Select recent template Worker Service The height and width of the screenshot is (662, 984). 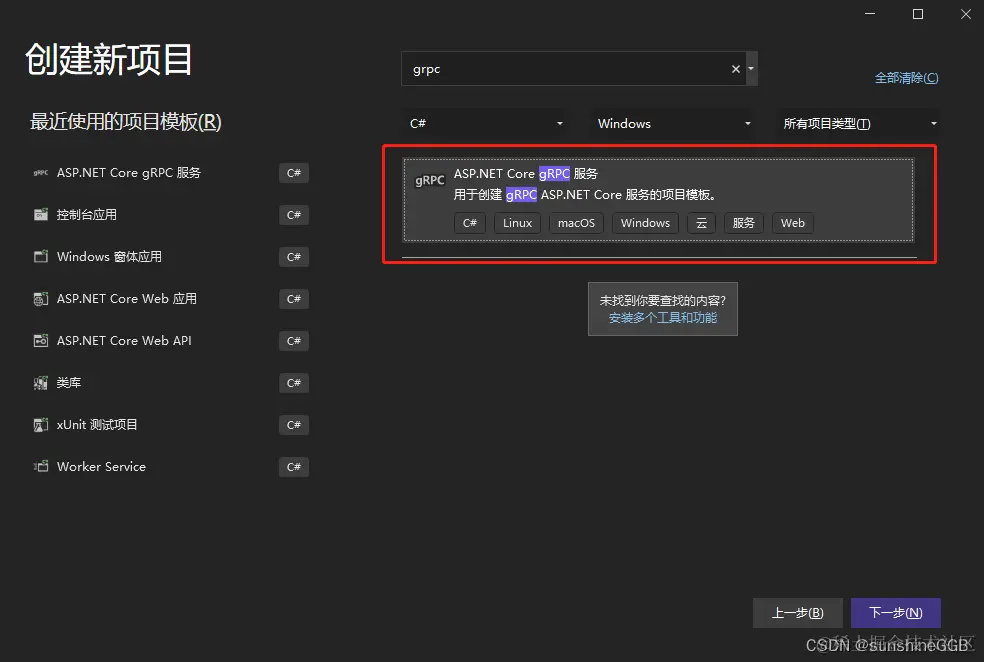coord(171,466)
